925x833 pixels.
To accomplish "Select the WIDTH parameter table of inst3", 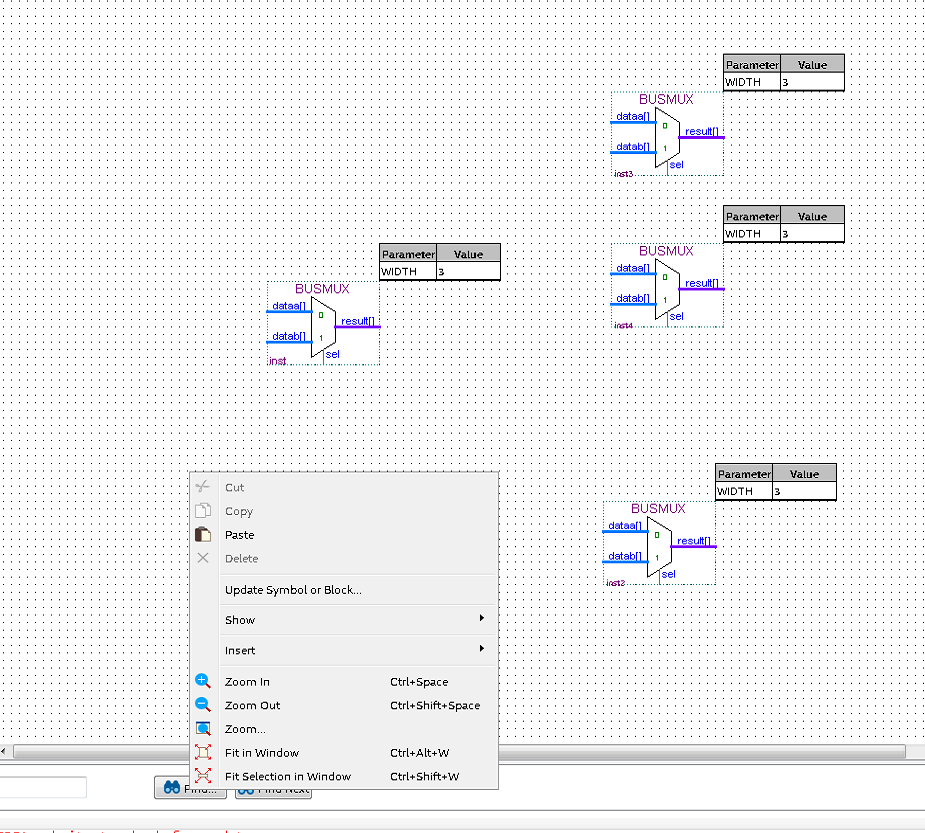I will tap(784, 73).
